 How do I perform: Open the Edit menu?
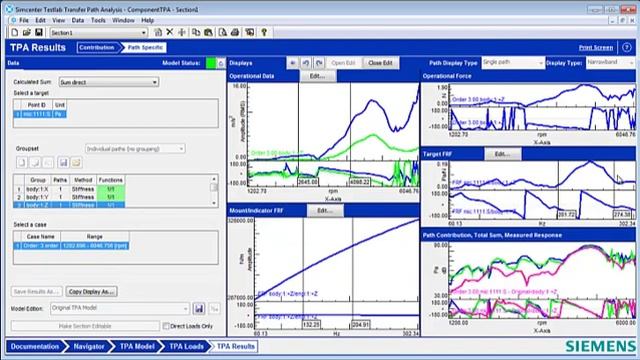coord(40,20)
